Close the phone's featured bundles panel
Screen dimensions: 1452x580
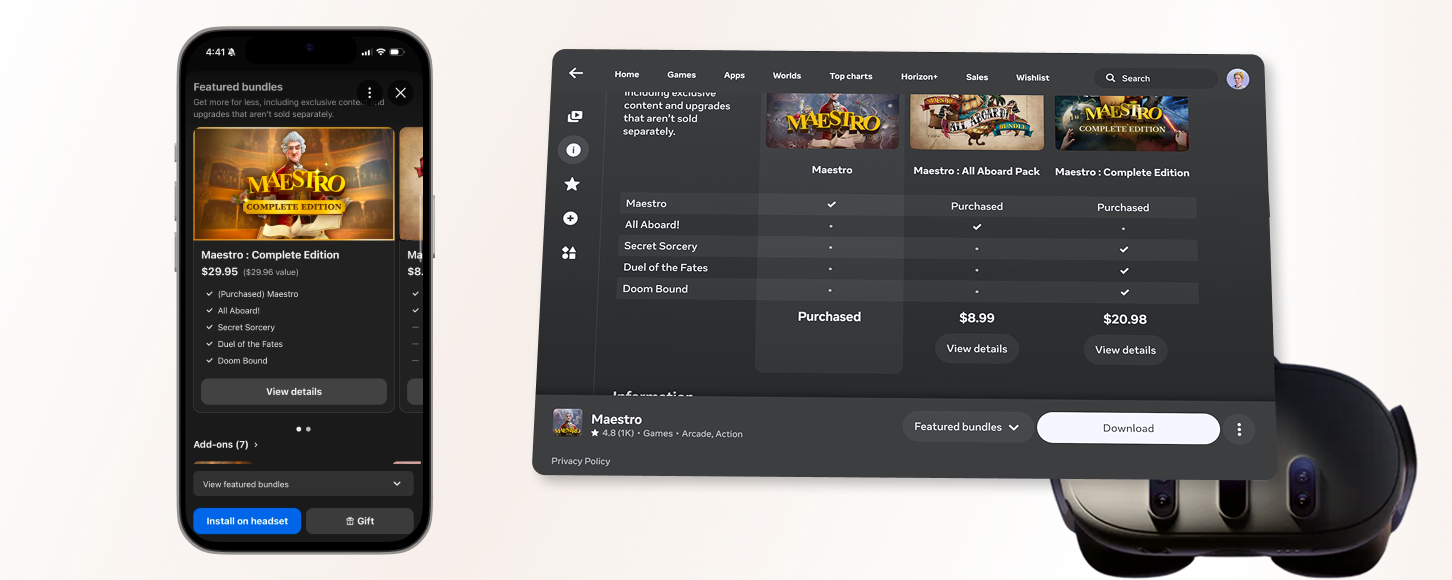401,92
